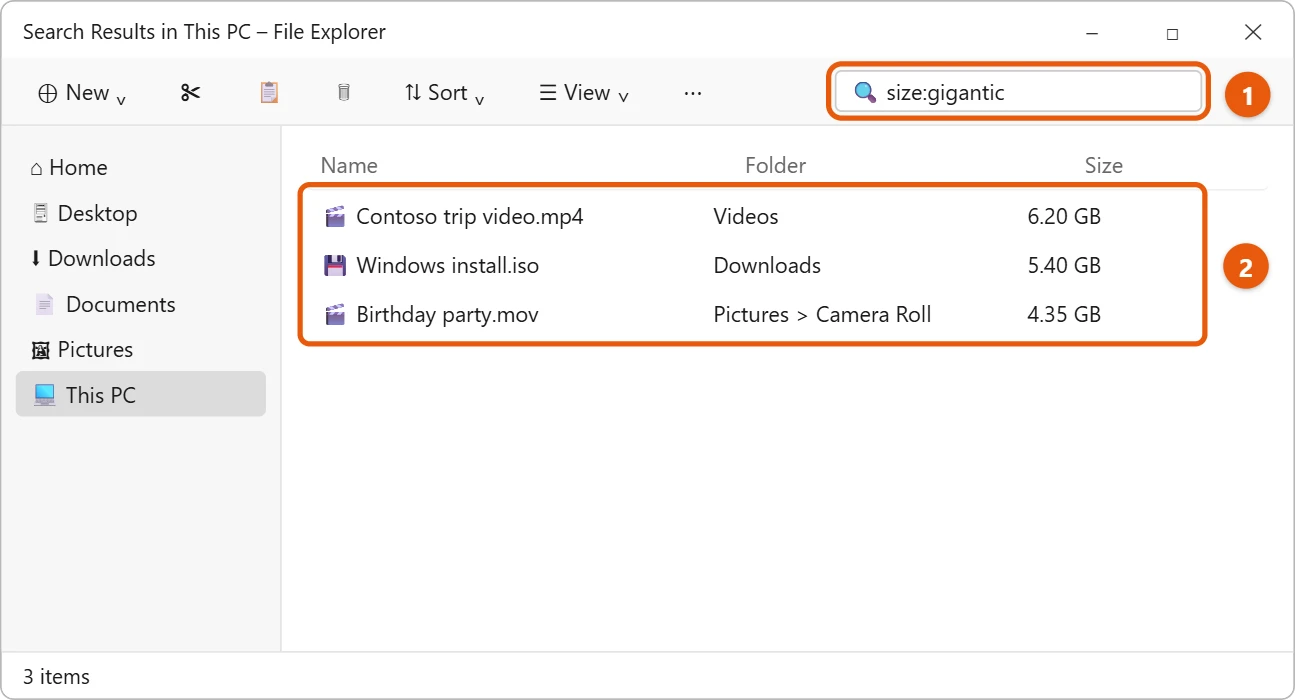This screenshot has height=700, width=1295.
Task: Click the Cut scissors icon
Action: coord(190,93)
